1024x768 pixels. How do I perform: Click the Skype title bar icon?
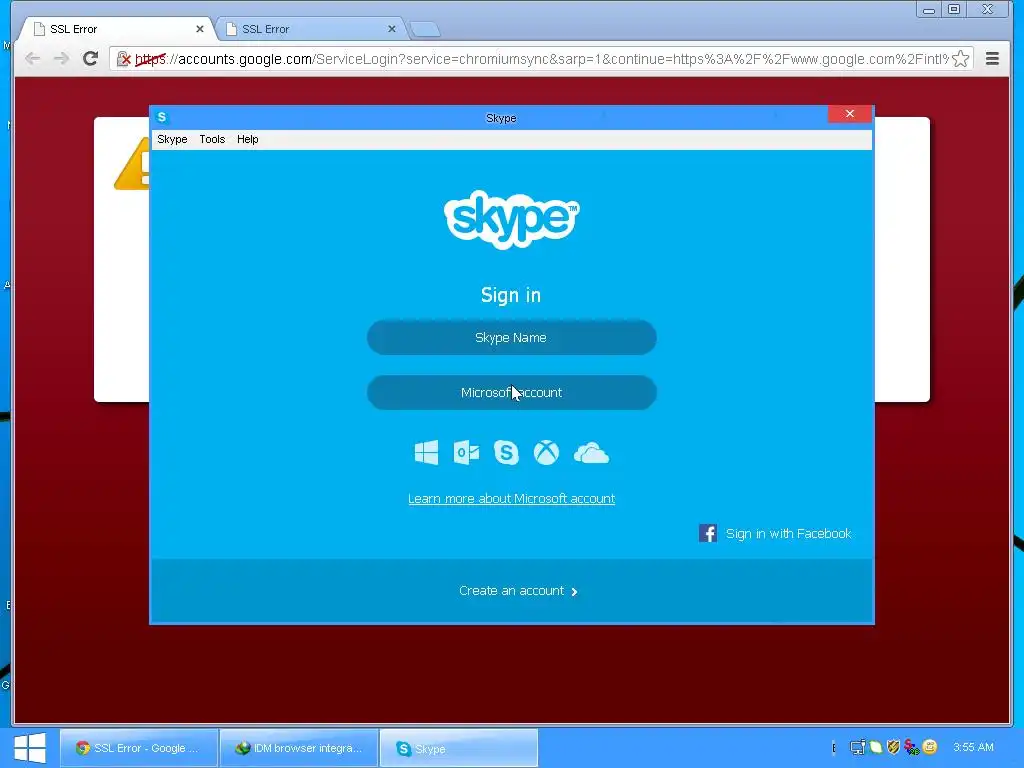click(162, 117)
